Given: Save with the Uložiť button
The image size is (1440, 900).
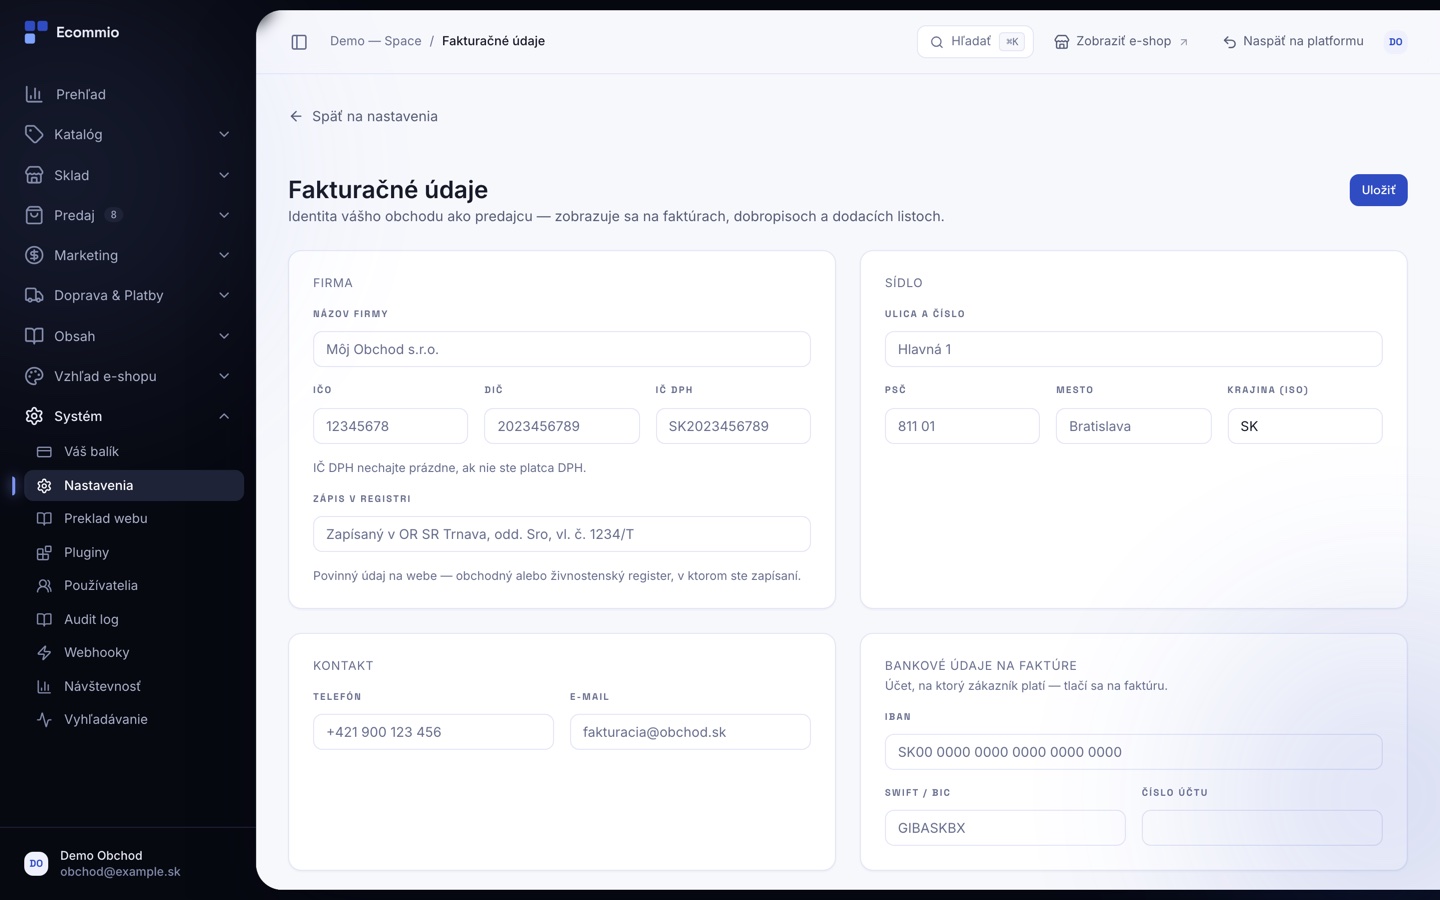Looking at the screenshot, I should [1378, 190].
